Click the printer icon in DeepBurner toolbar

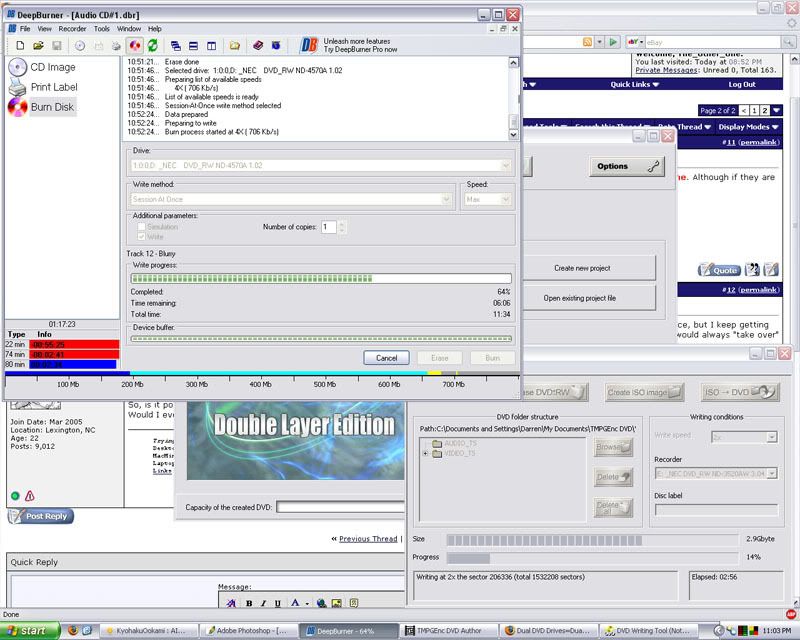116,46
